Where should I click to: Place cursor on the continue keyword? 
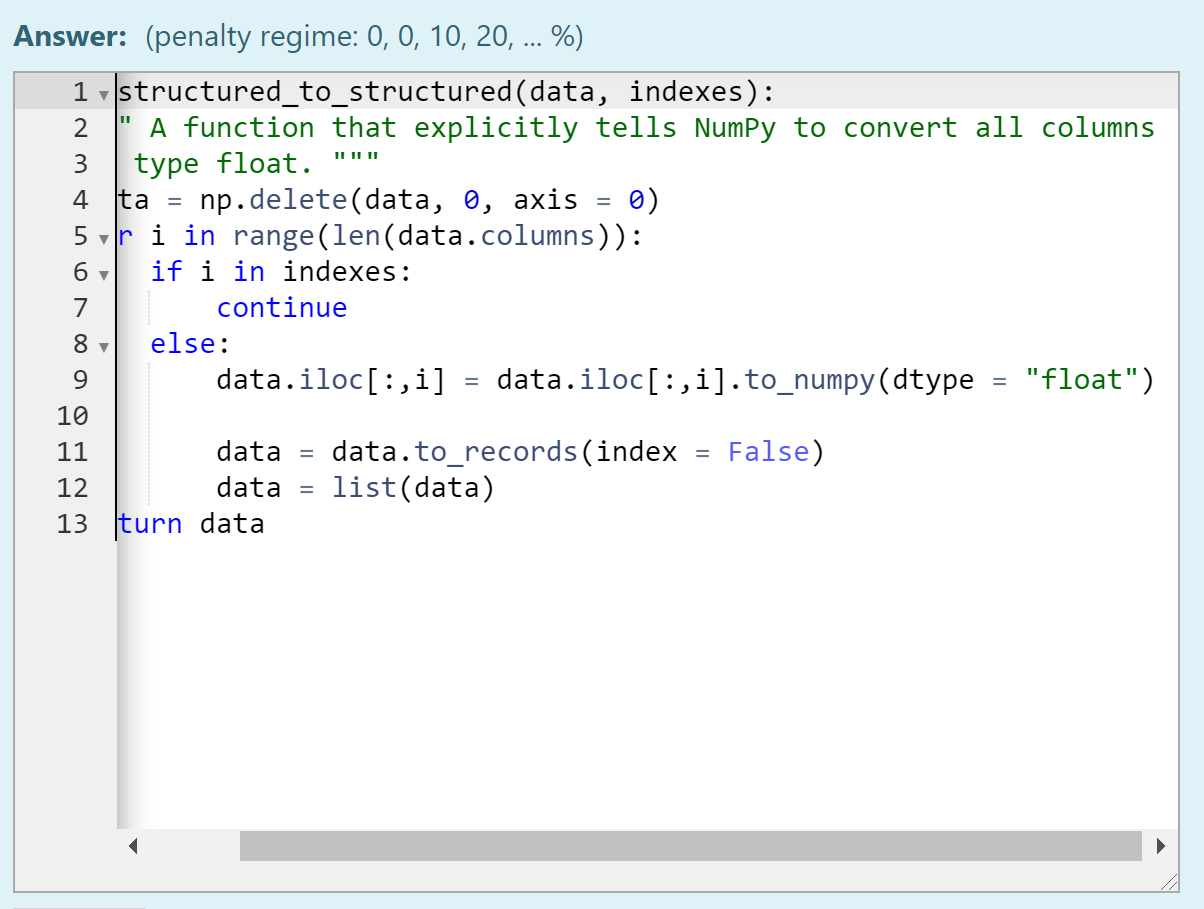coord(281,308)
